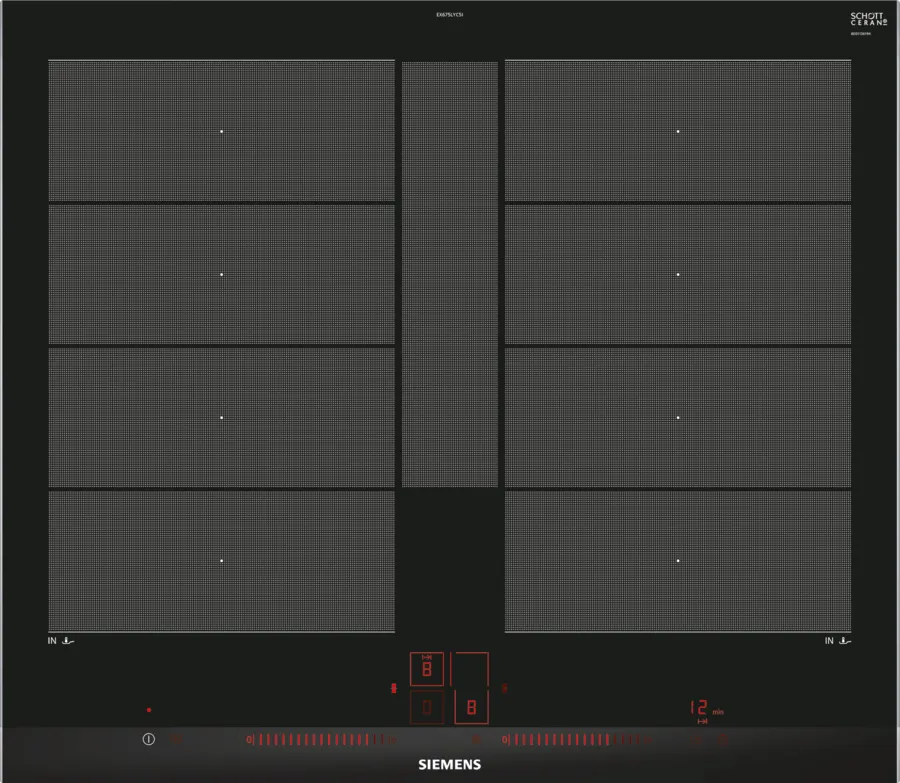
Task: Toggle the left flex zone link symbol
Action: tap(394, 688)
